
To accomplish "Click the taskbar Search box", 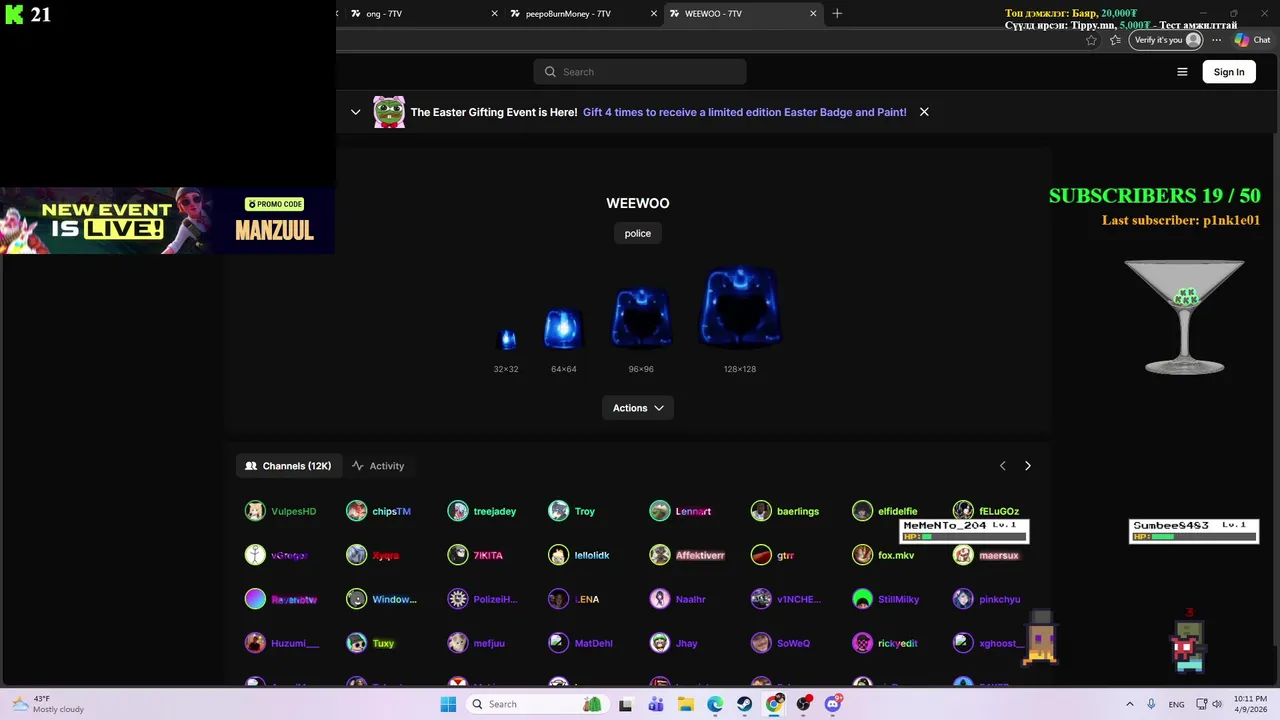I will (537, 704).
